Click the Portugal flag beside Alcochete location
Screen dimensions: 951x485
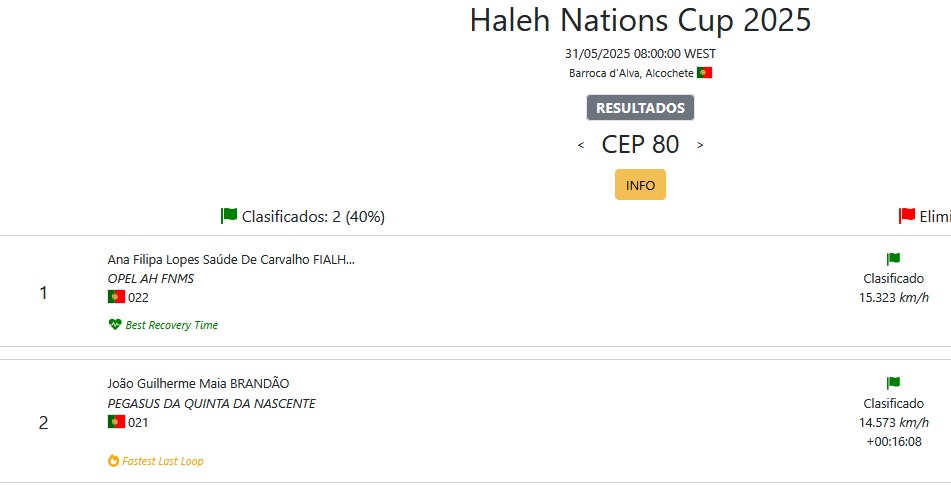tap(704, 73)
